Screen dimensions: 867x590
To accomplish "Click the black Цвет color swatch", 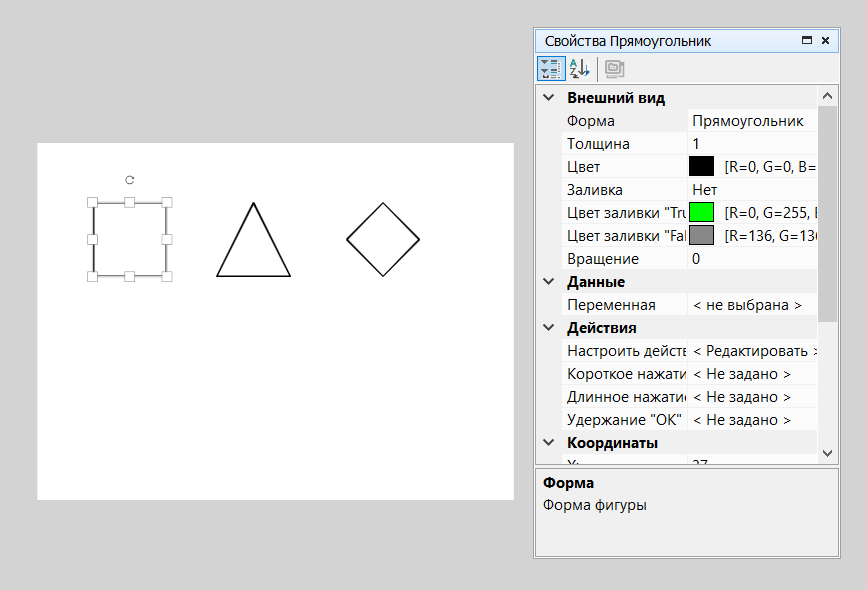I will pyautogui.click(x=702, y=167).
